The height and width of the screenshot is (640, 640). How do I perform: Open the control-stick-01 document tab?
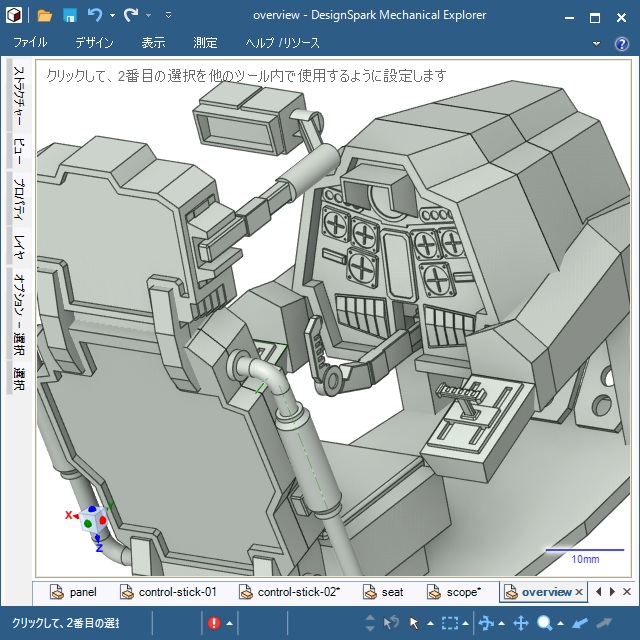pyautogui.click(x=168, y=592)
